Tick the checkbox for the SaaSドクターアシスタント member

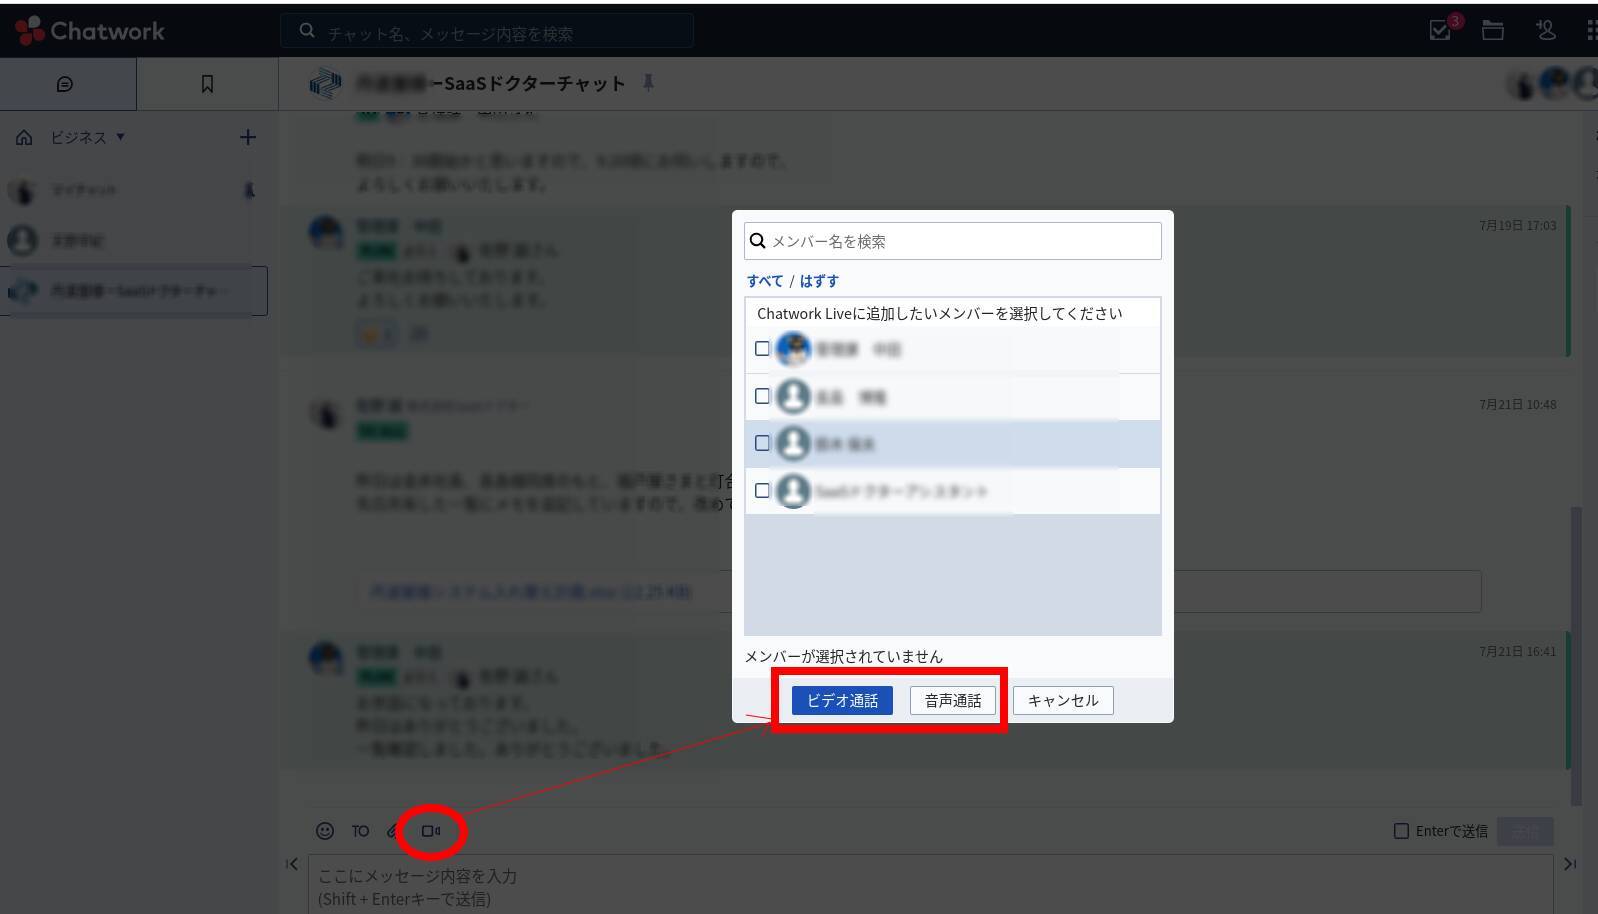tap(762, 490)
